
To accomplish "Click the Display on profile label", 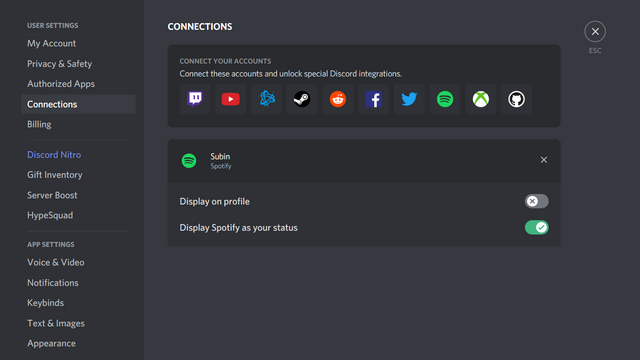I will click(x=214, y=202).
